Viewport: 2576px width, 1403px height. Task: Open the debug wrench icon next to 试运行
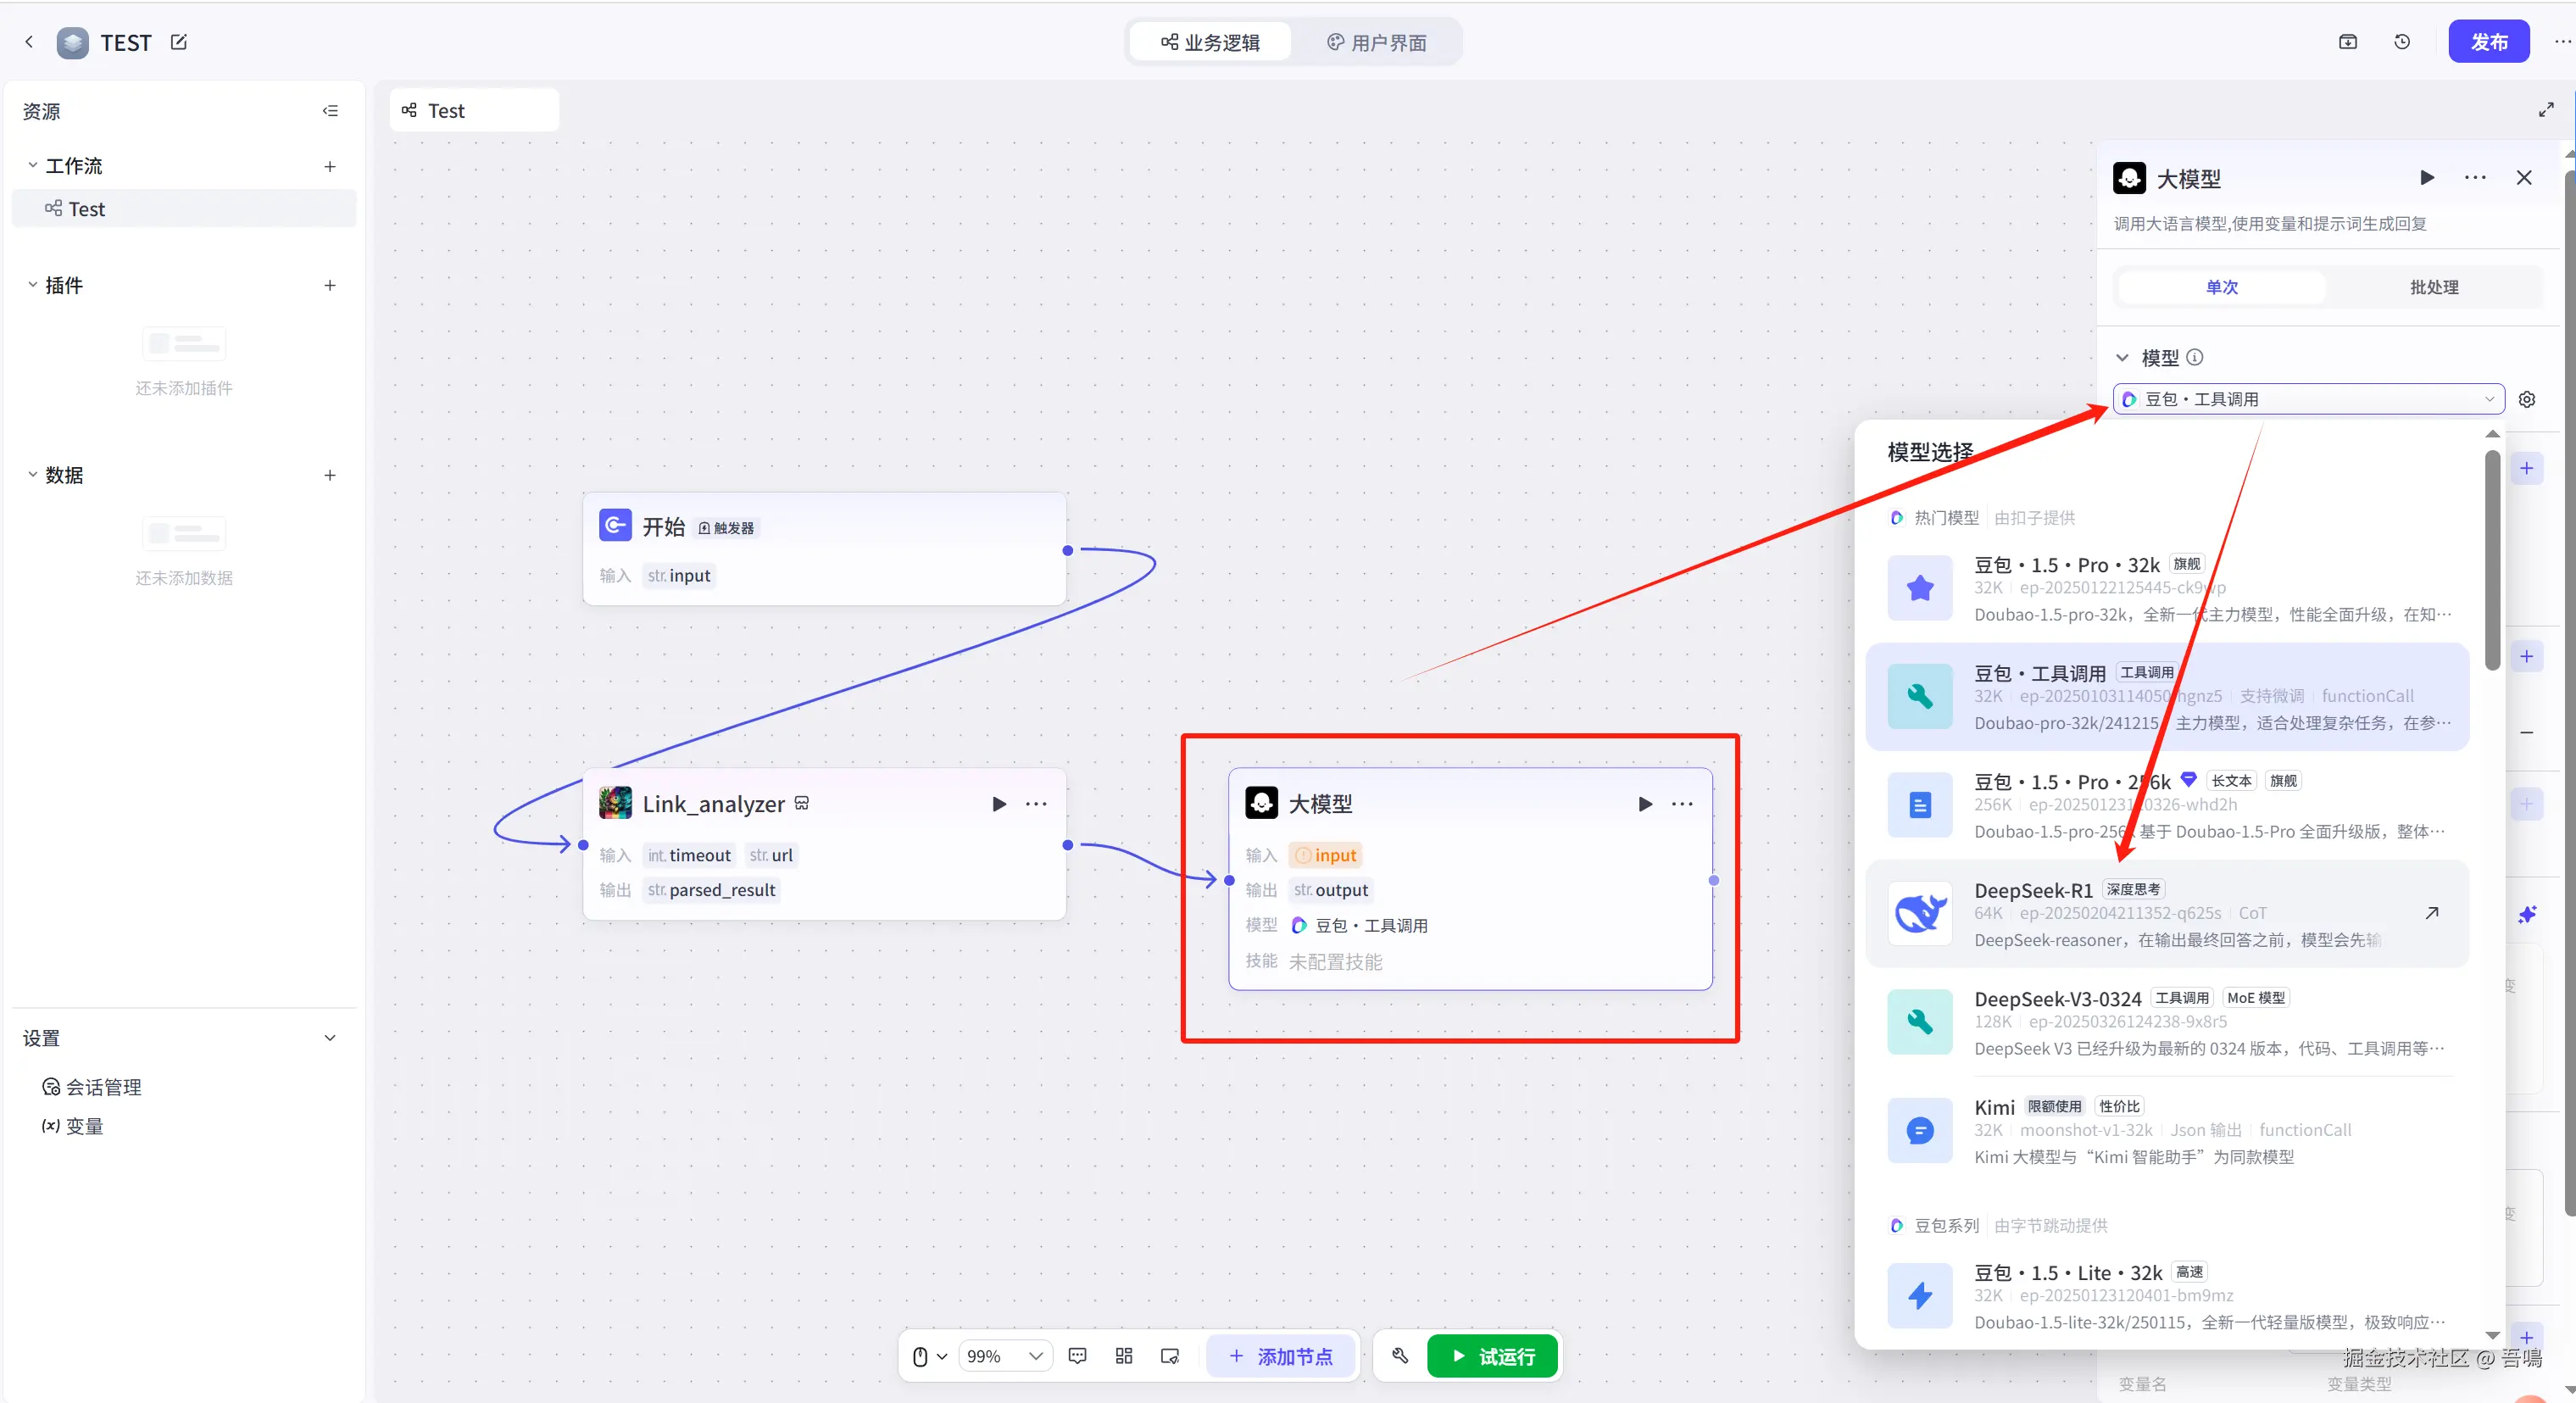pos(1400,1356)
